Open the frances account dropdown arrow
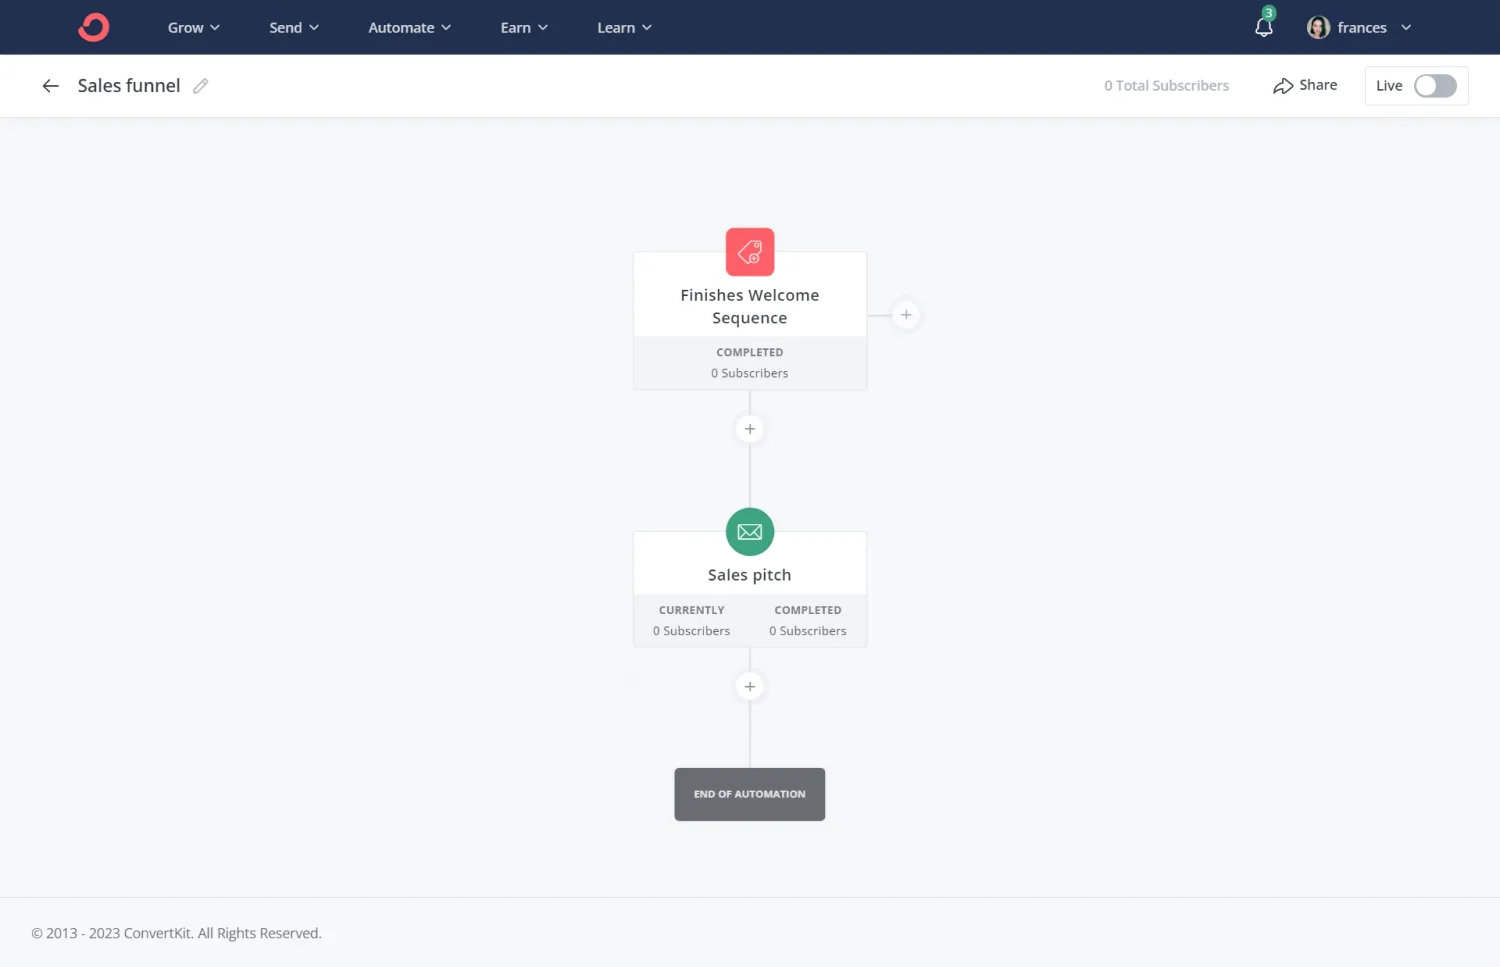The height and width of the screenshot is (967, 1500). click(1406, 28)
